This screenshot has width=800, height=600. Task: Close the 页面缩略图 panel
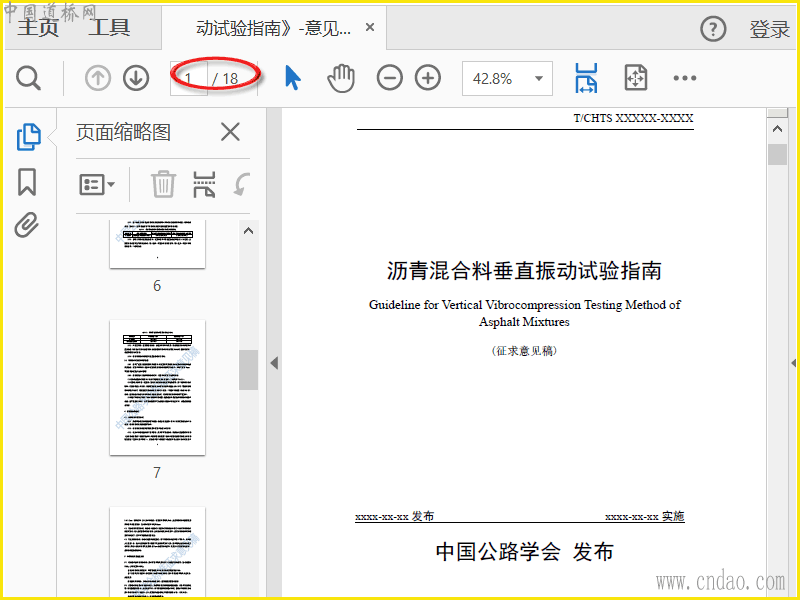(x=230, y=132)
